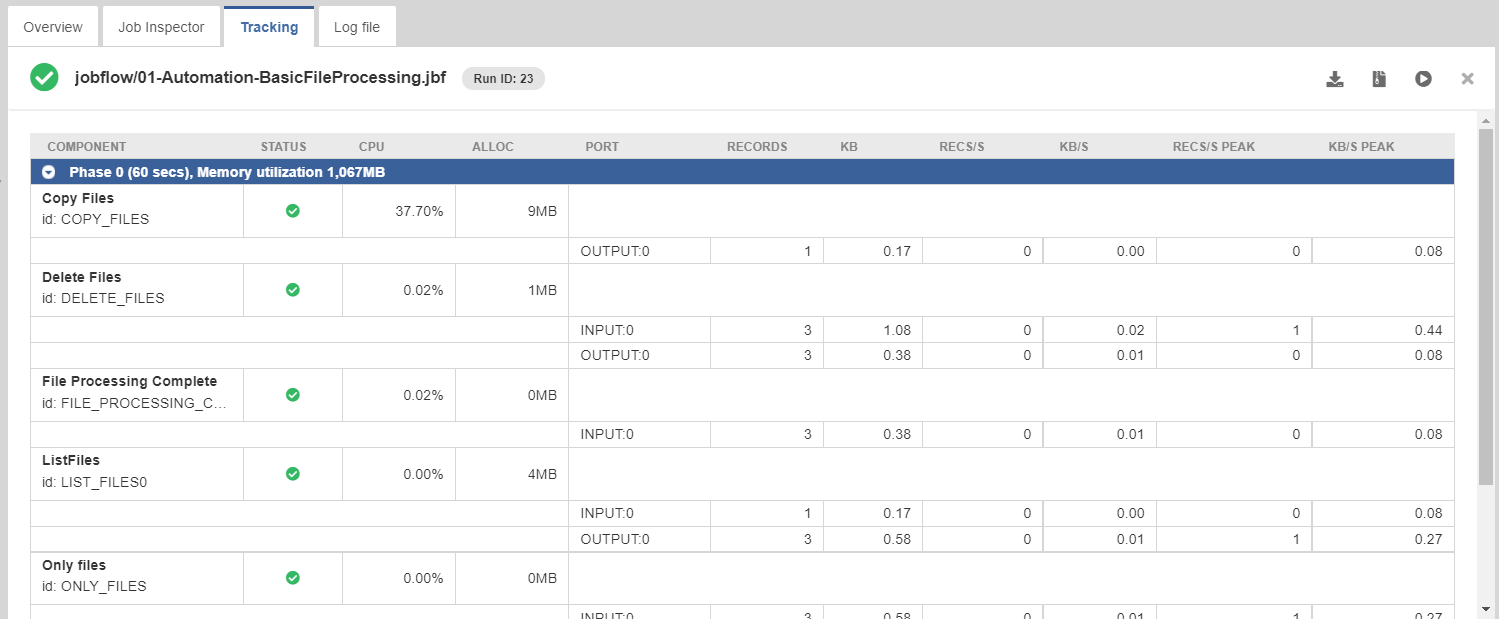Viewport: 1499px width, 619px height.
Task: Click the jobflow file name title
Action: (x=260, y=79)
